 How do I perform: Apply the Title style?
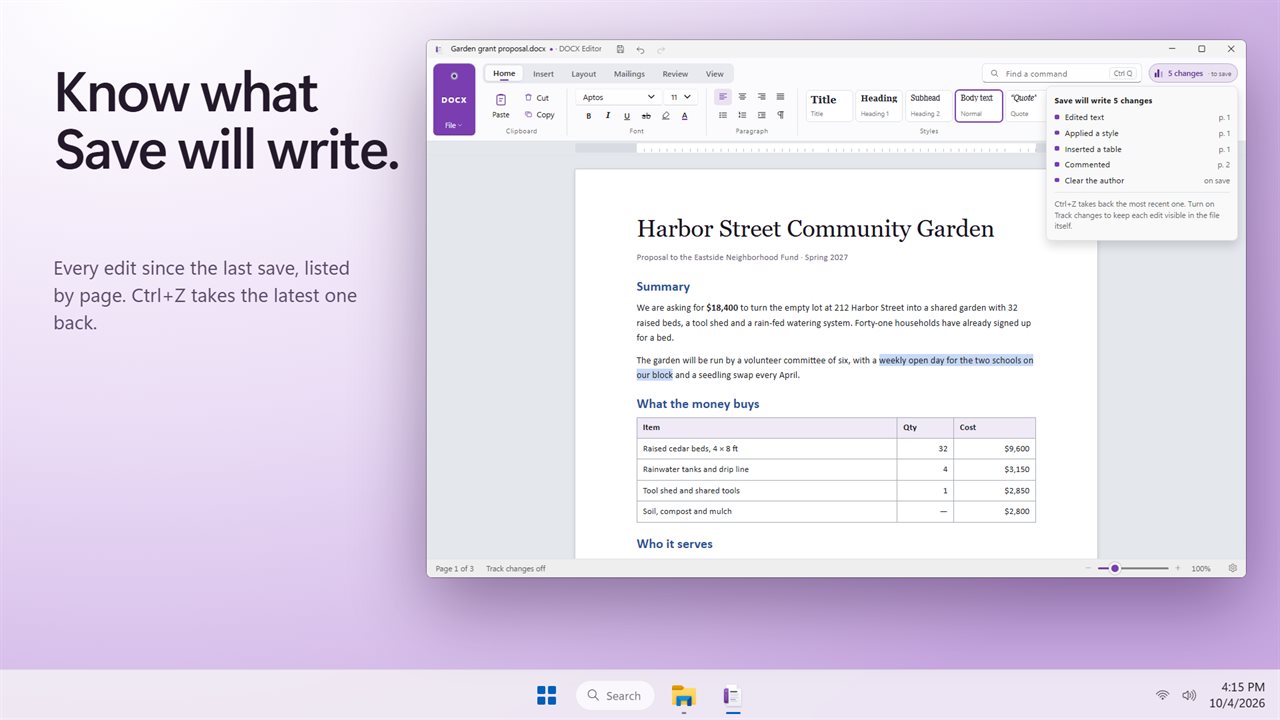[829, 106]
